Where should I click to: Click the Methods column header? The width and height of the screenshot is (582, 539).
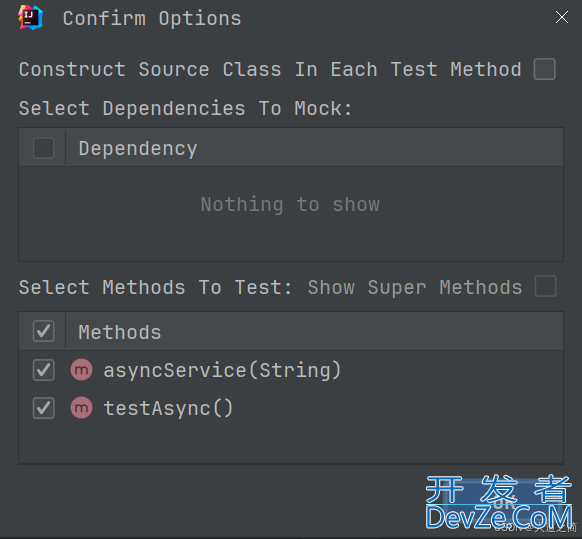click(120, 332)
